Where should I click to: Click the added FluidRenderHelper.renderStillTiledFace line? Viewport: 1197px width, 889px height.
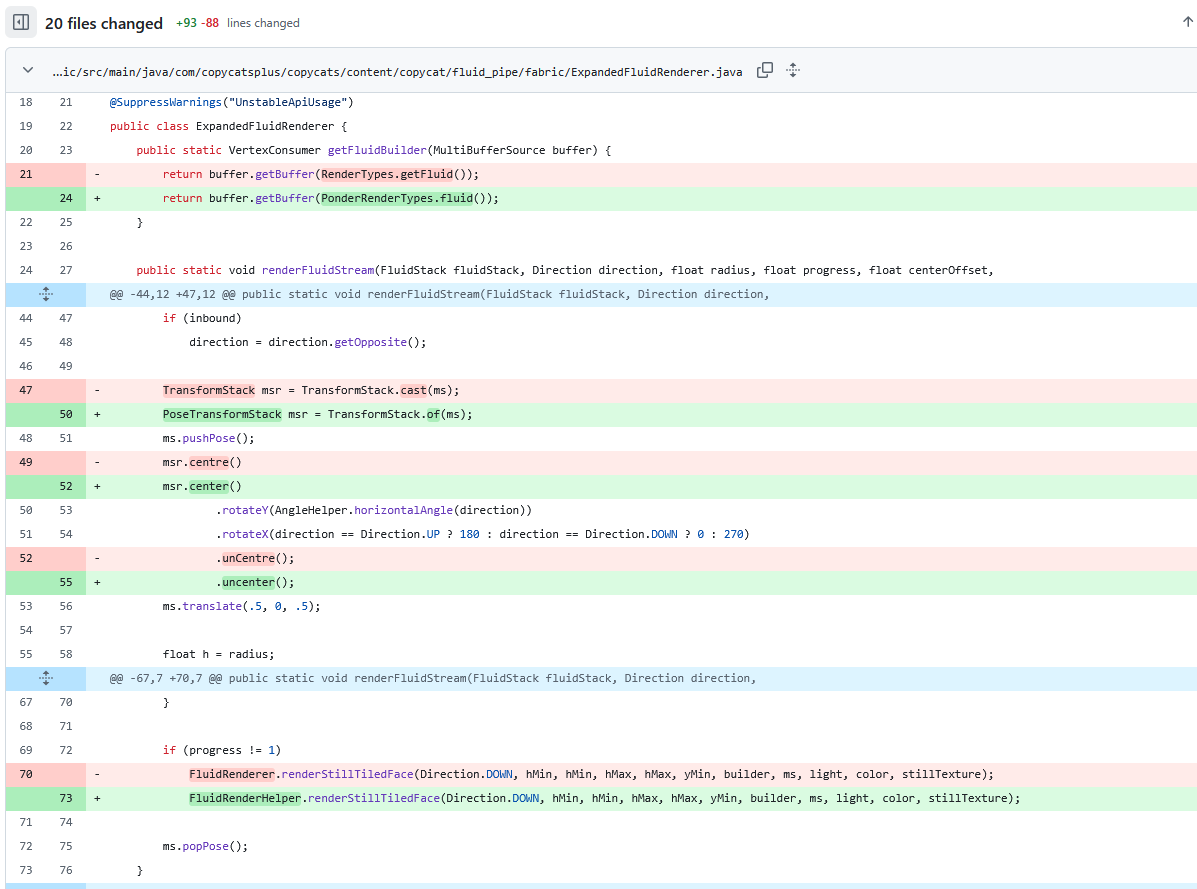(x=604, y=798)
